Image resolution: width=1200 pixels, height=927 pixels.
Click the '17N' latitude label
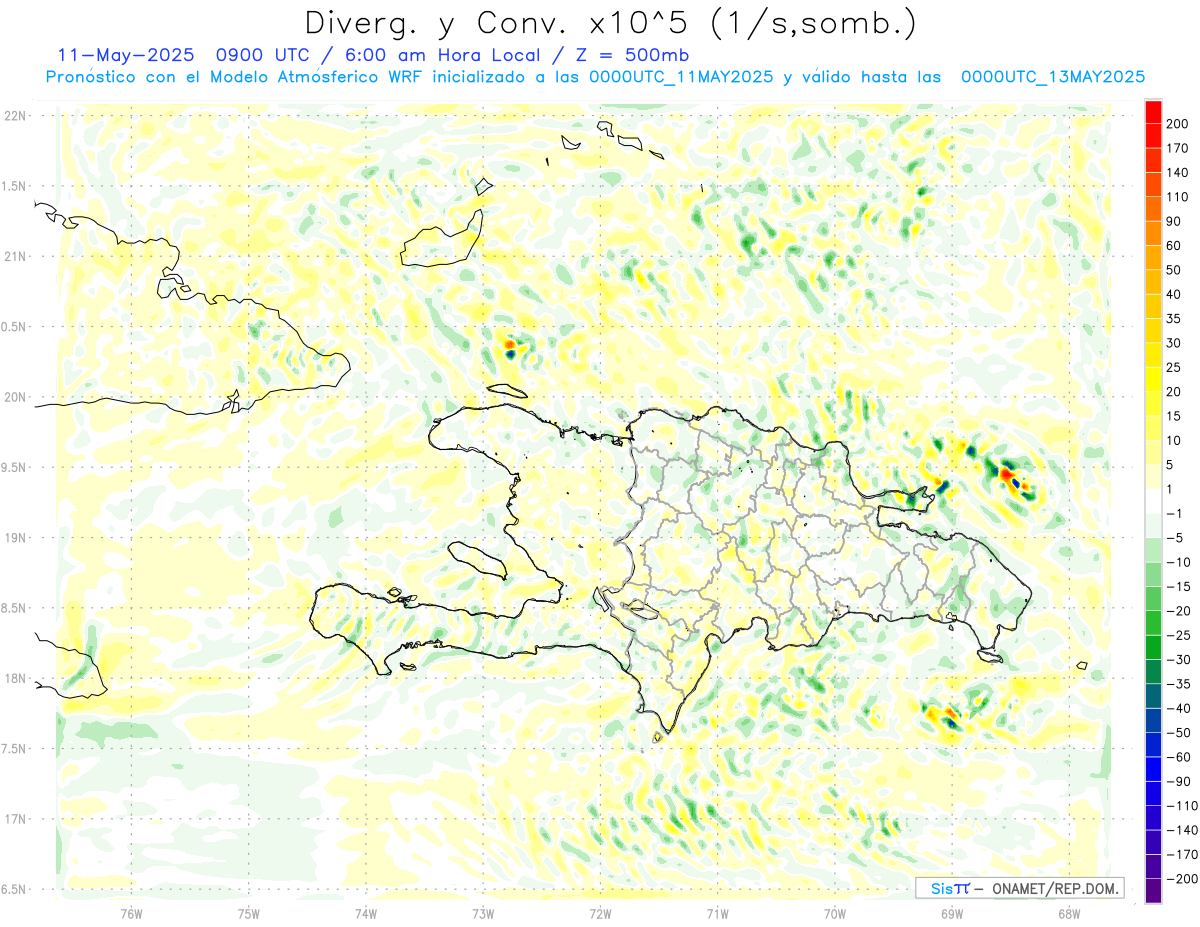(16, 819)
